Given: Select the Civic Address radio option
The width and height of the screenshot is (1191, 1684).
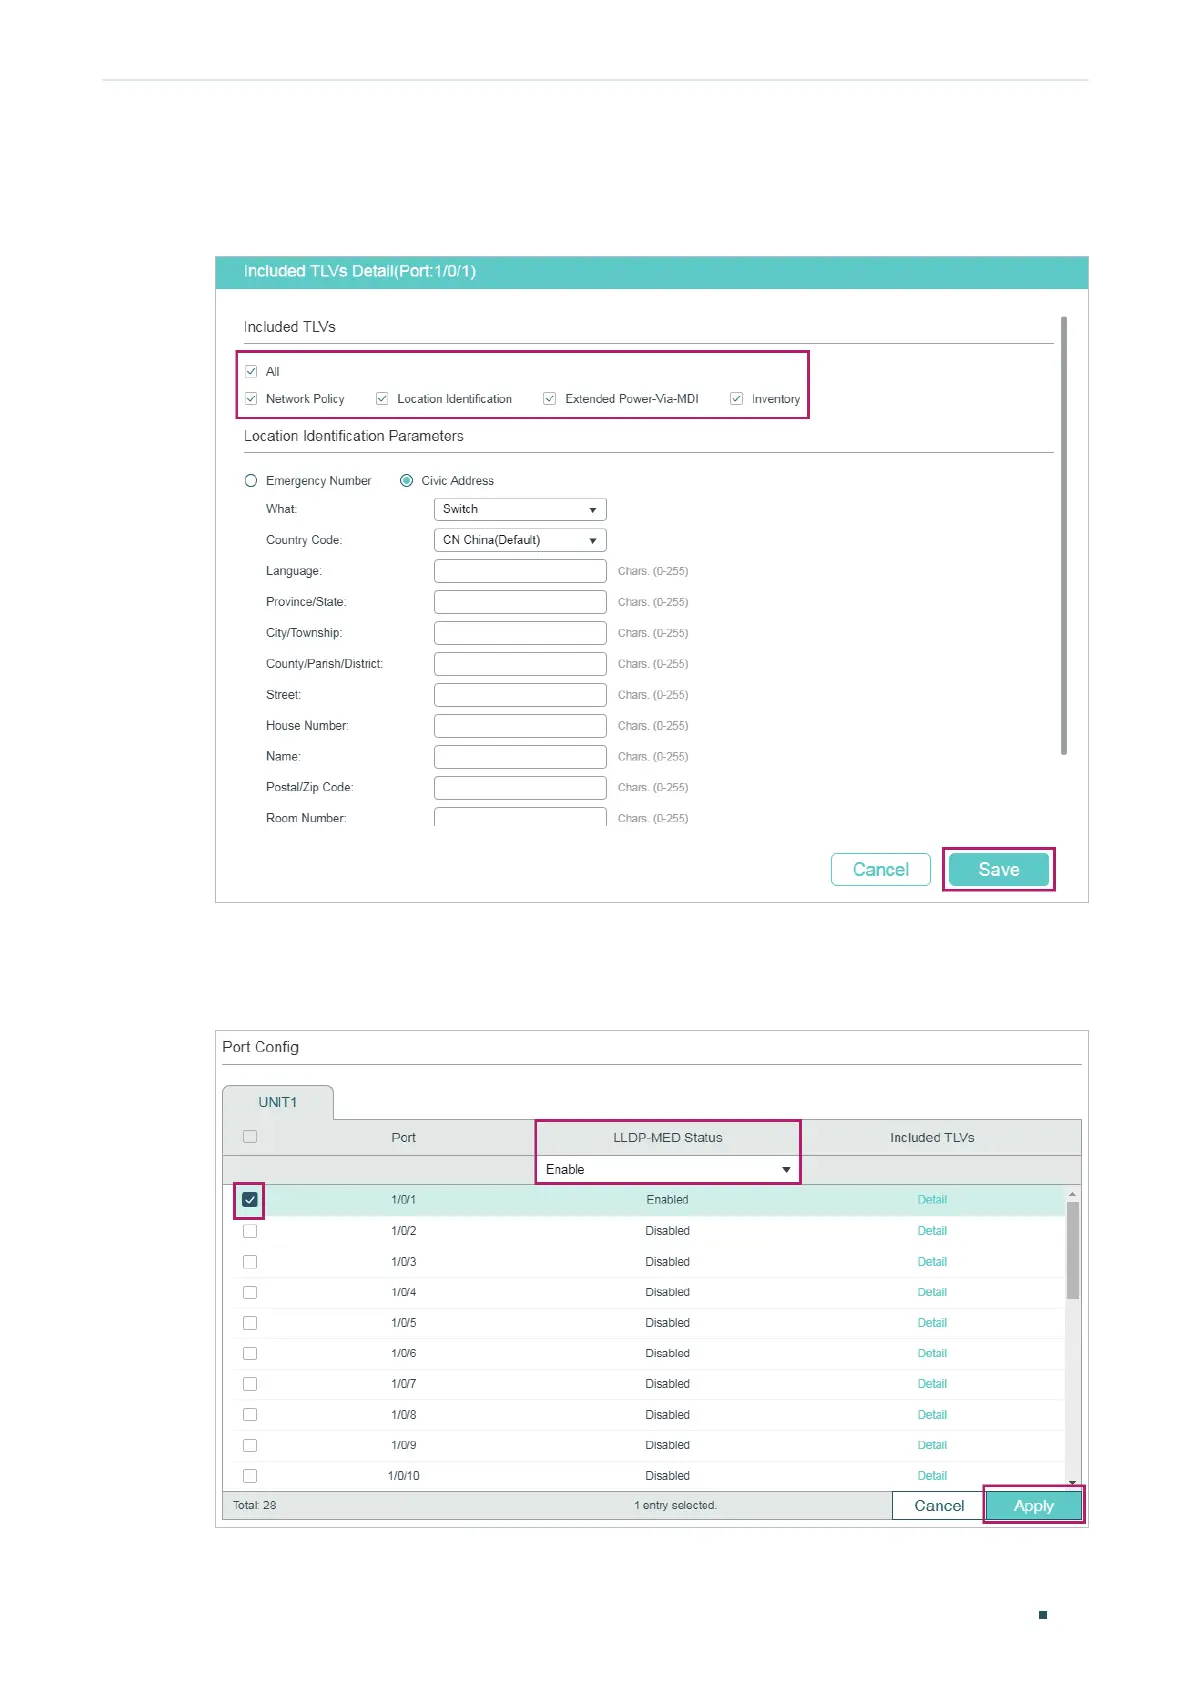Looking at the screenshot, I should tap(407, 481).
